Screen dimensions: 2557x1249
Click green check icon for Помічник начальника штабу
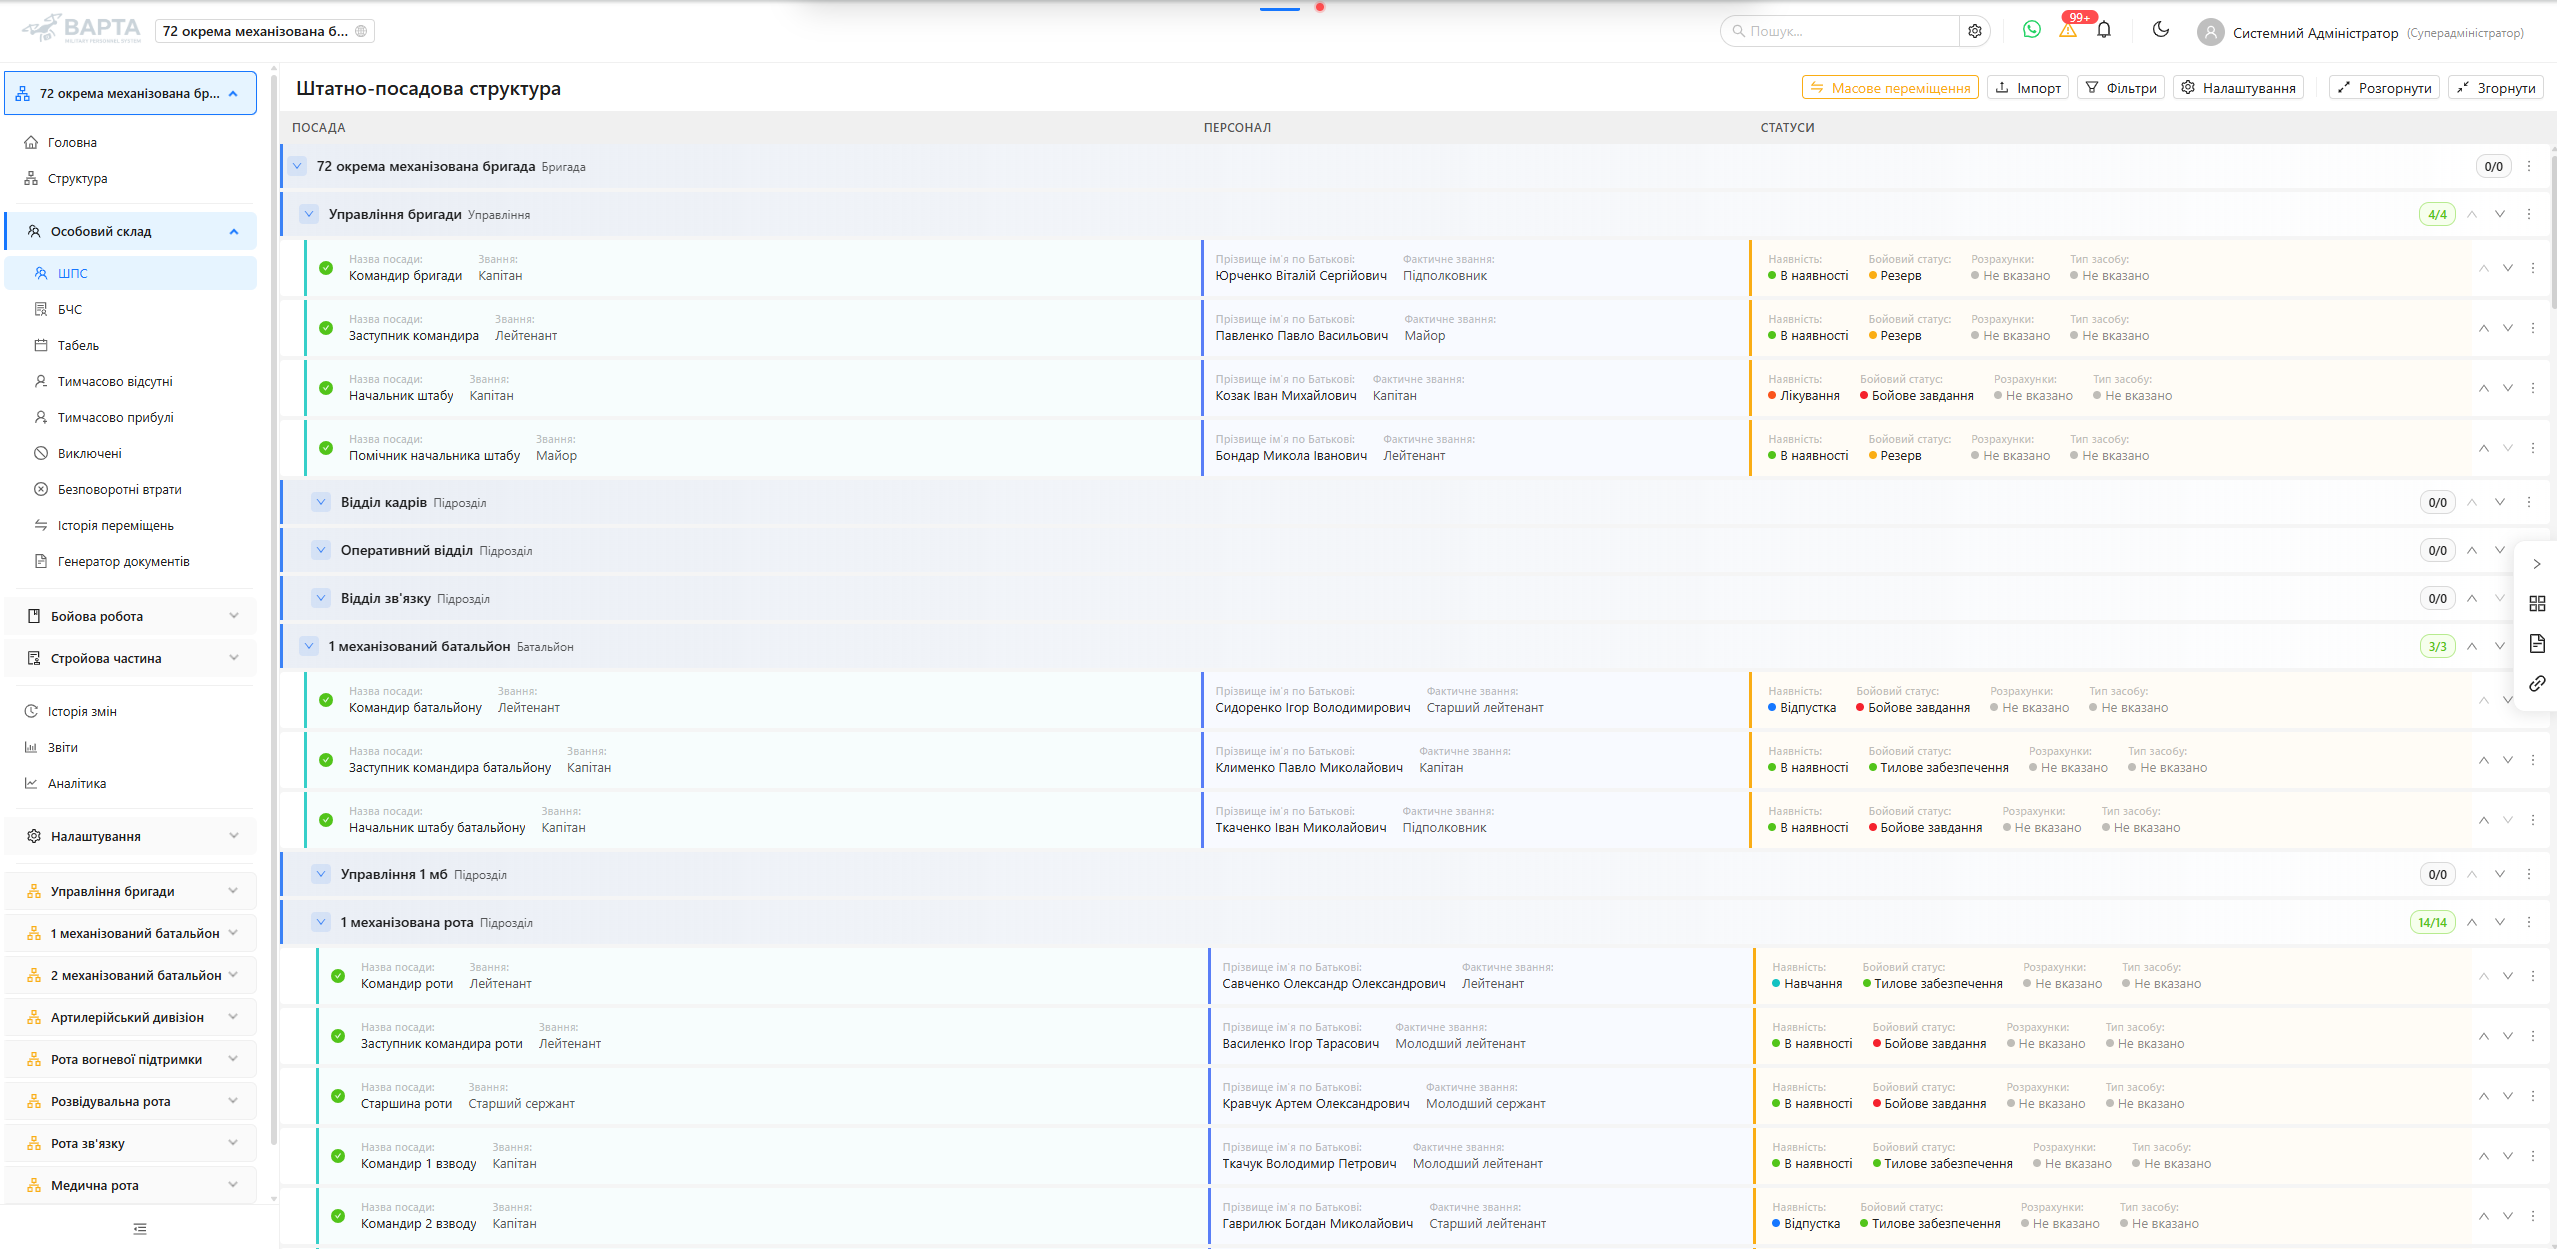[x=326, y=448]
